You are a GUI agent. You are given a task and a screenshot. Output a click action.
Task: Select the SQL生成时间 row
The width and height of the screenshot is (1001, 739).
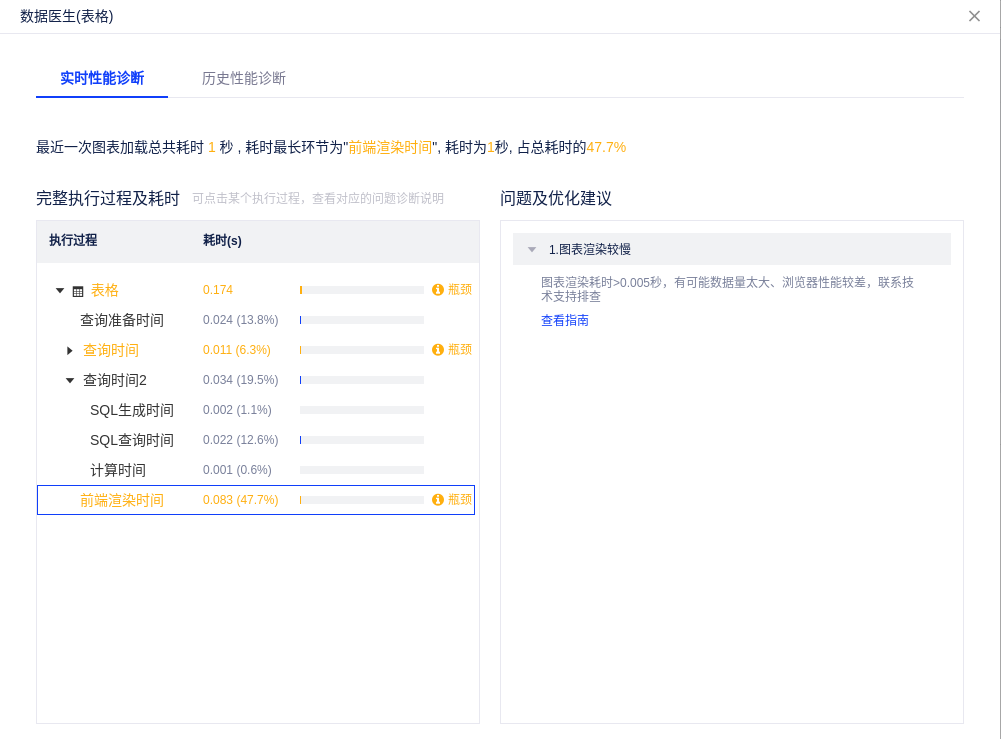(x=132, y=411)
